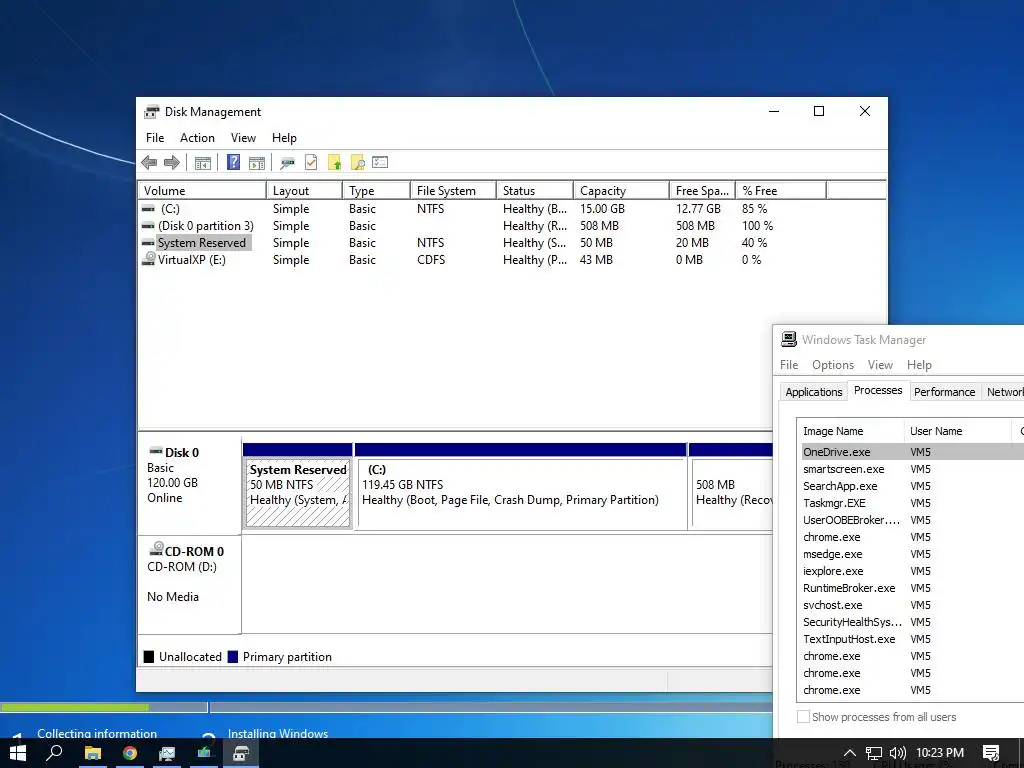Sort processes by Image Name header

coord(852,431)
